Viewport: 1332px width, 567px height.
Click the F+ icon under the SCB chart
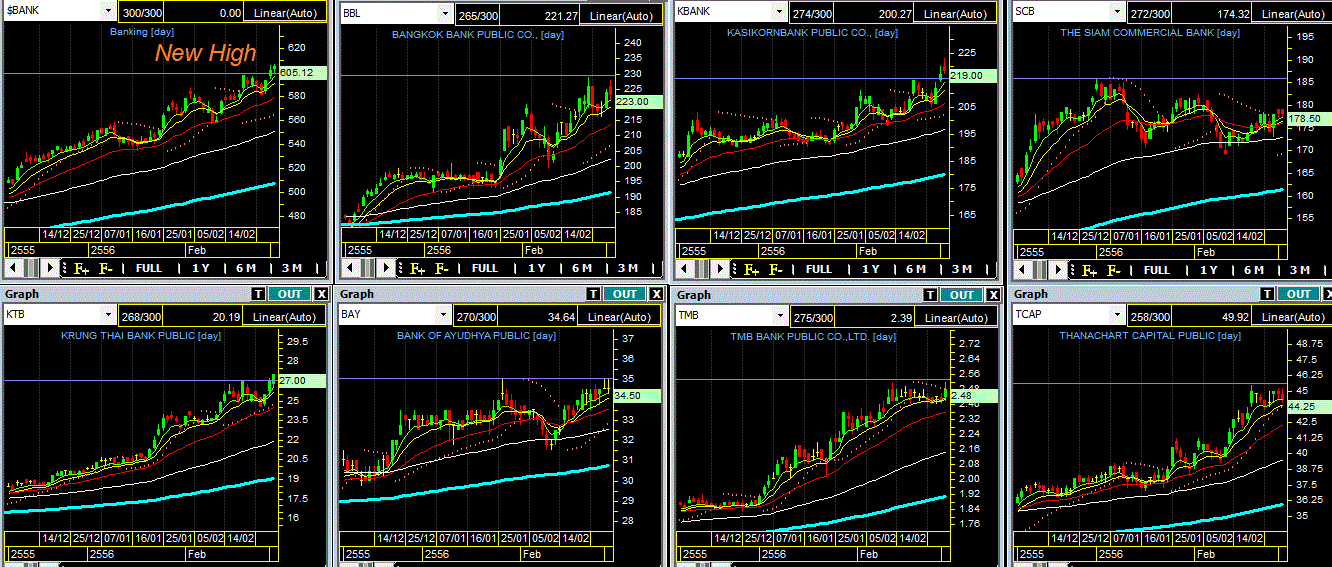[x=1089, y=269]
